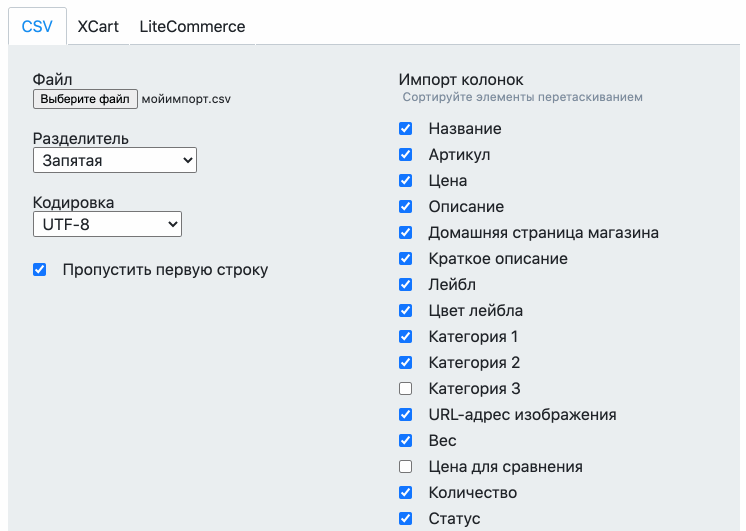This screenshot has width=746, height=531.
Task: Toggle the Лейбл checkbox
Action: pos(405,285)
